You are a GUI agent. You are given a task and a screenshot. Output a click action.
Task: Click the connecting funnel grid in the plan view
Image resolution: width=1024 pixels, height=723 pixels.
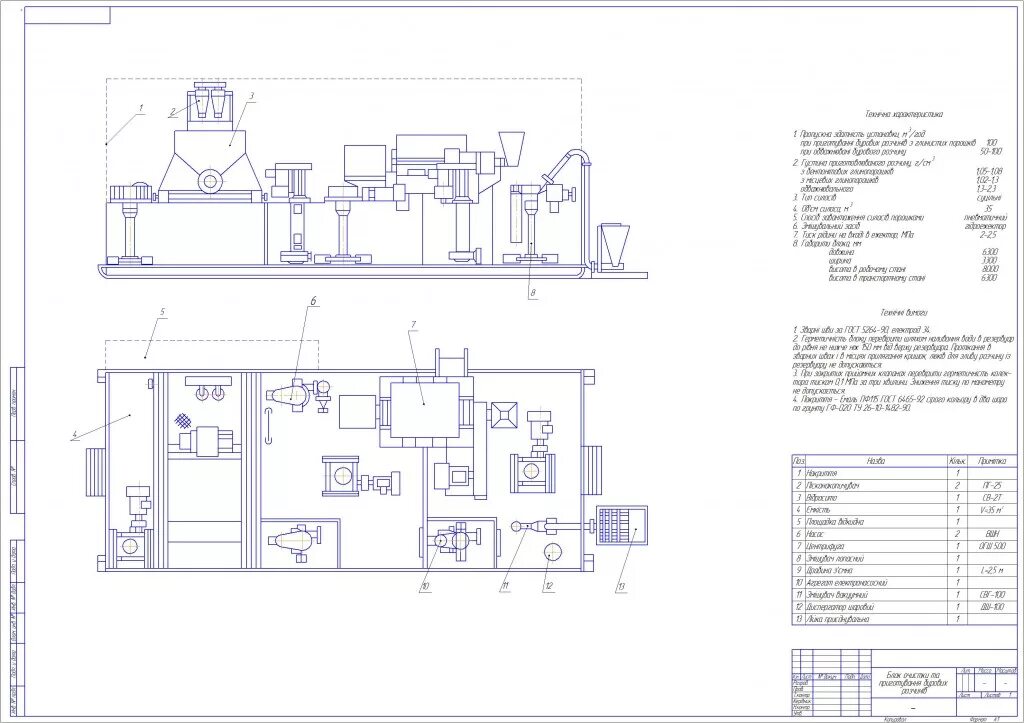(x=622, y=524)
